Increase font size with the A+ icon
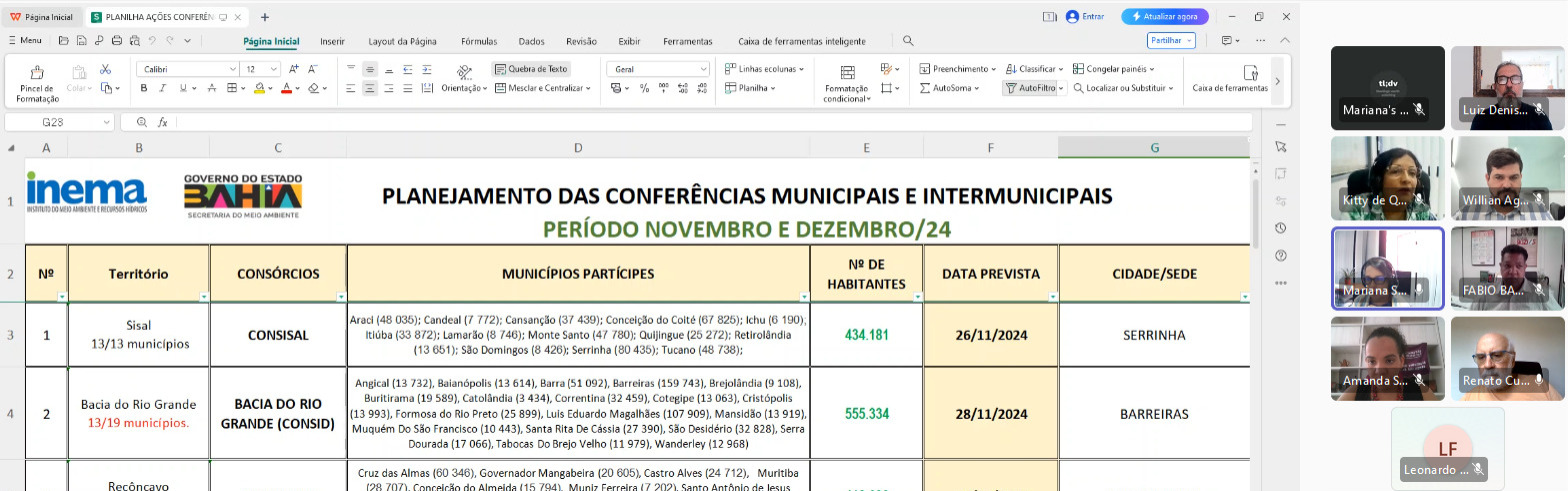This screenshot has width=1568, height=491. click(x=293, y=69)
